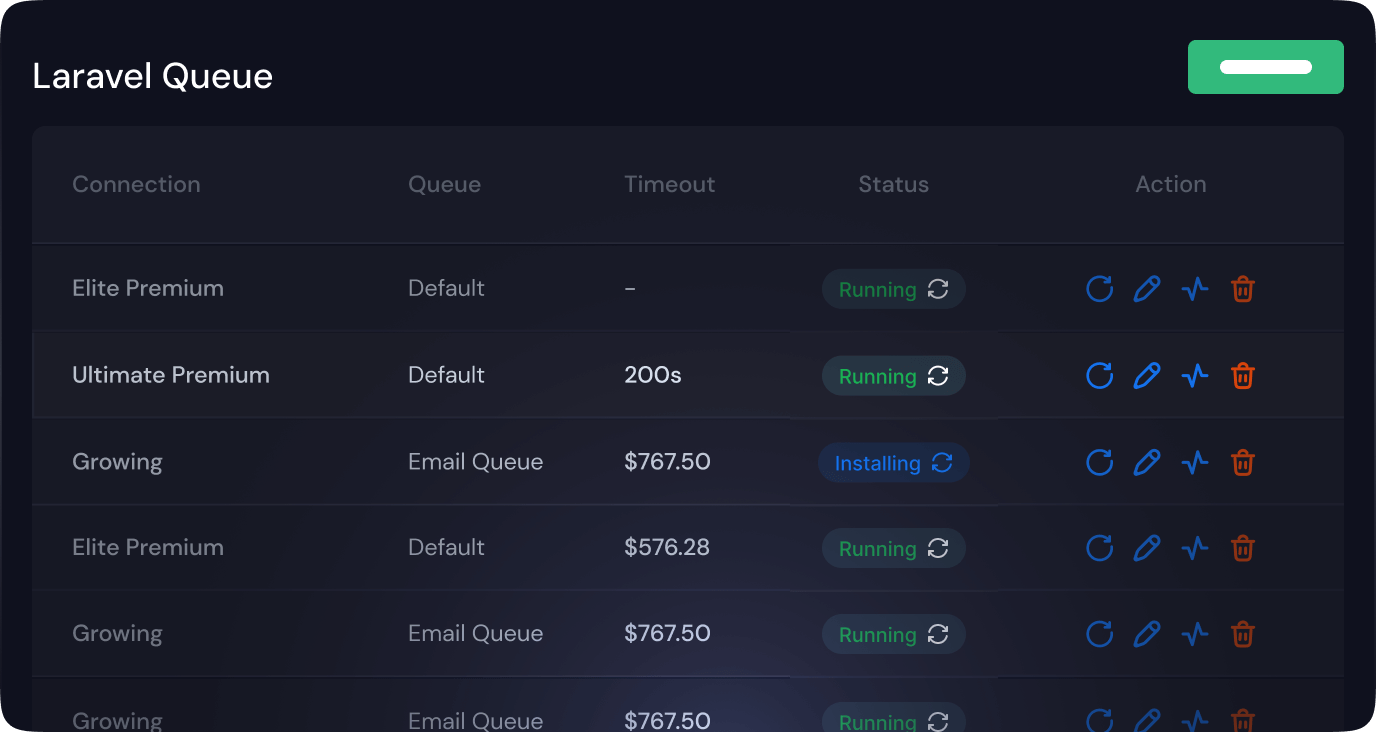
Task: Click the Installing status badge
Action: (x=893, y=463)
